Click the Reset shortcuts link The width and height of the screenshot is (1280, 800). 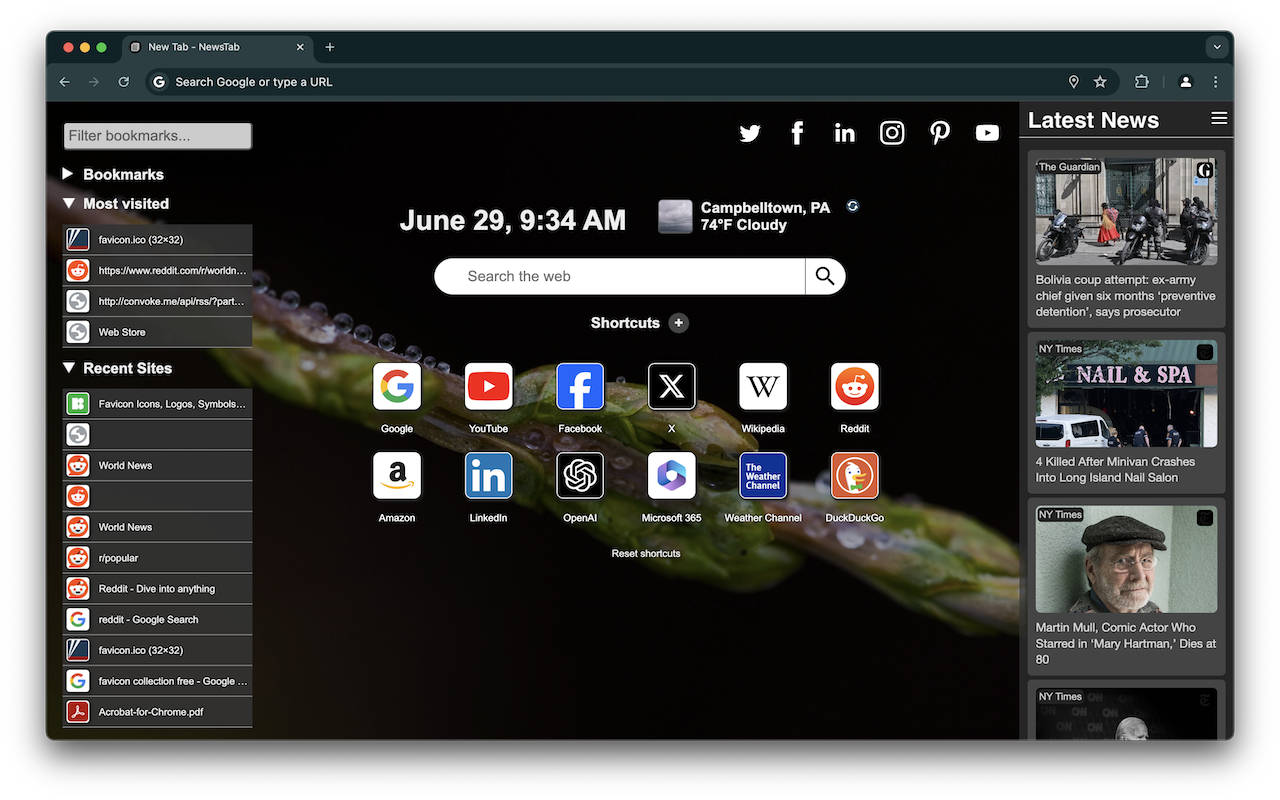tap(646, 553)
